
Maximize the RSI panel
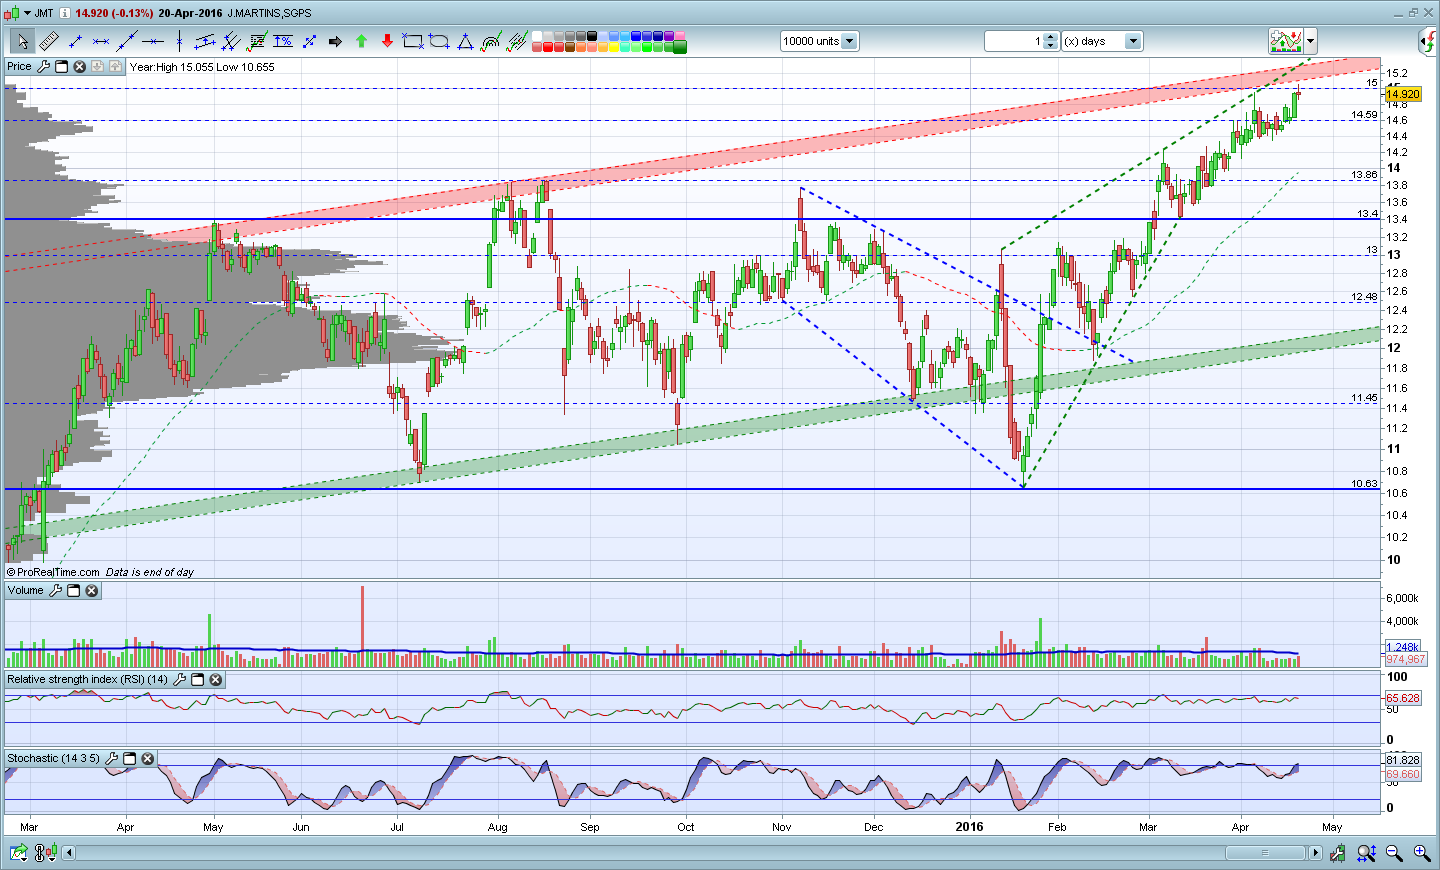(198, 680)
